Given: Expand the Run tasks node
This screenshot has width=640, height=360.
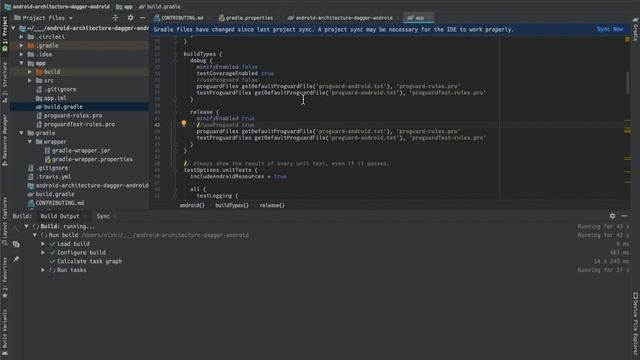Looking at the screenshot, I should click(x=43, y=270).
